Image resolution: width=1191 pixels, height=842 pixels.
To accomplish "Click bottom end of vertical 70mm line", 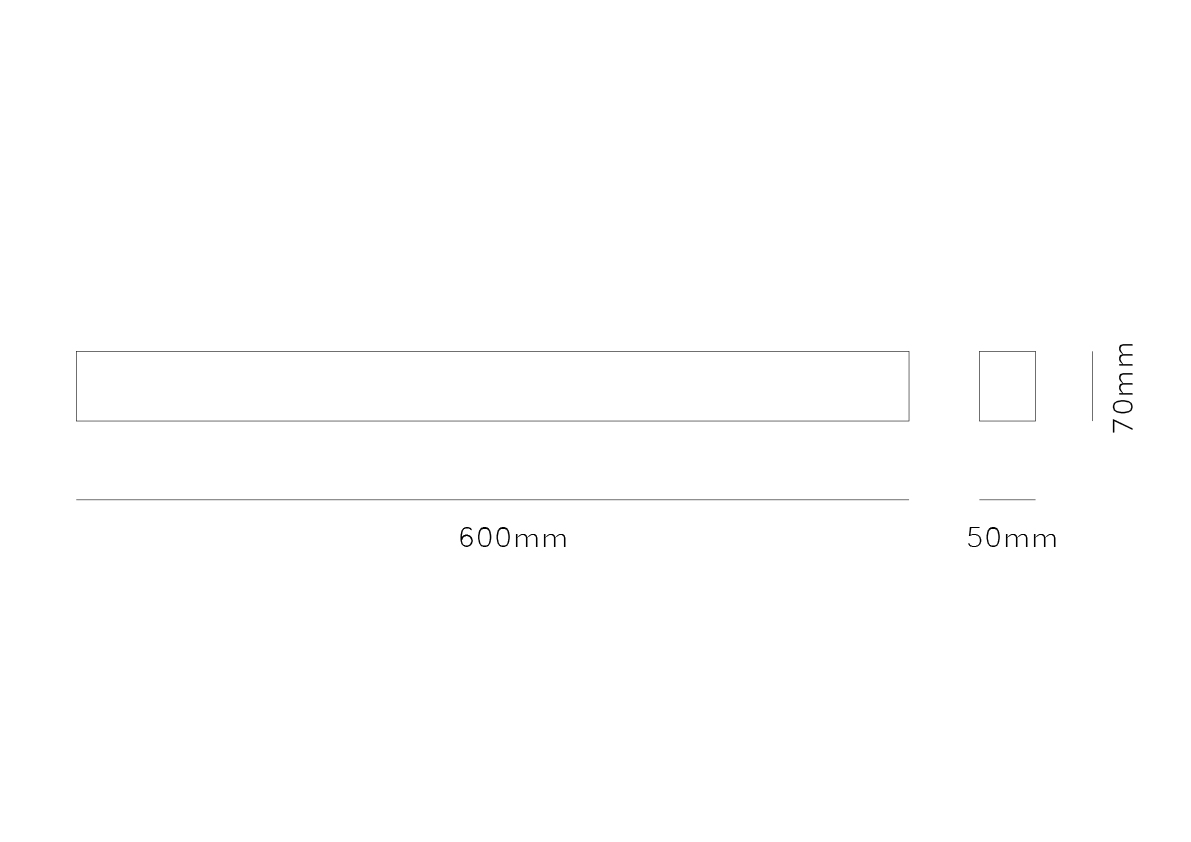I will pyautogui.click(x=1092, y=421).
